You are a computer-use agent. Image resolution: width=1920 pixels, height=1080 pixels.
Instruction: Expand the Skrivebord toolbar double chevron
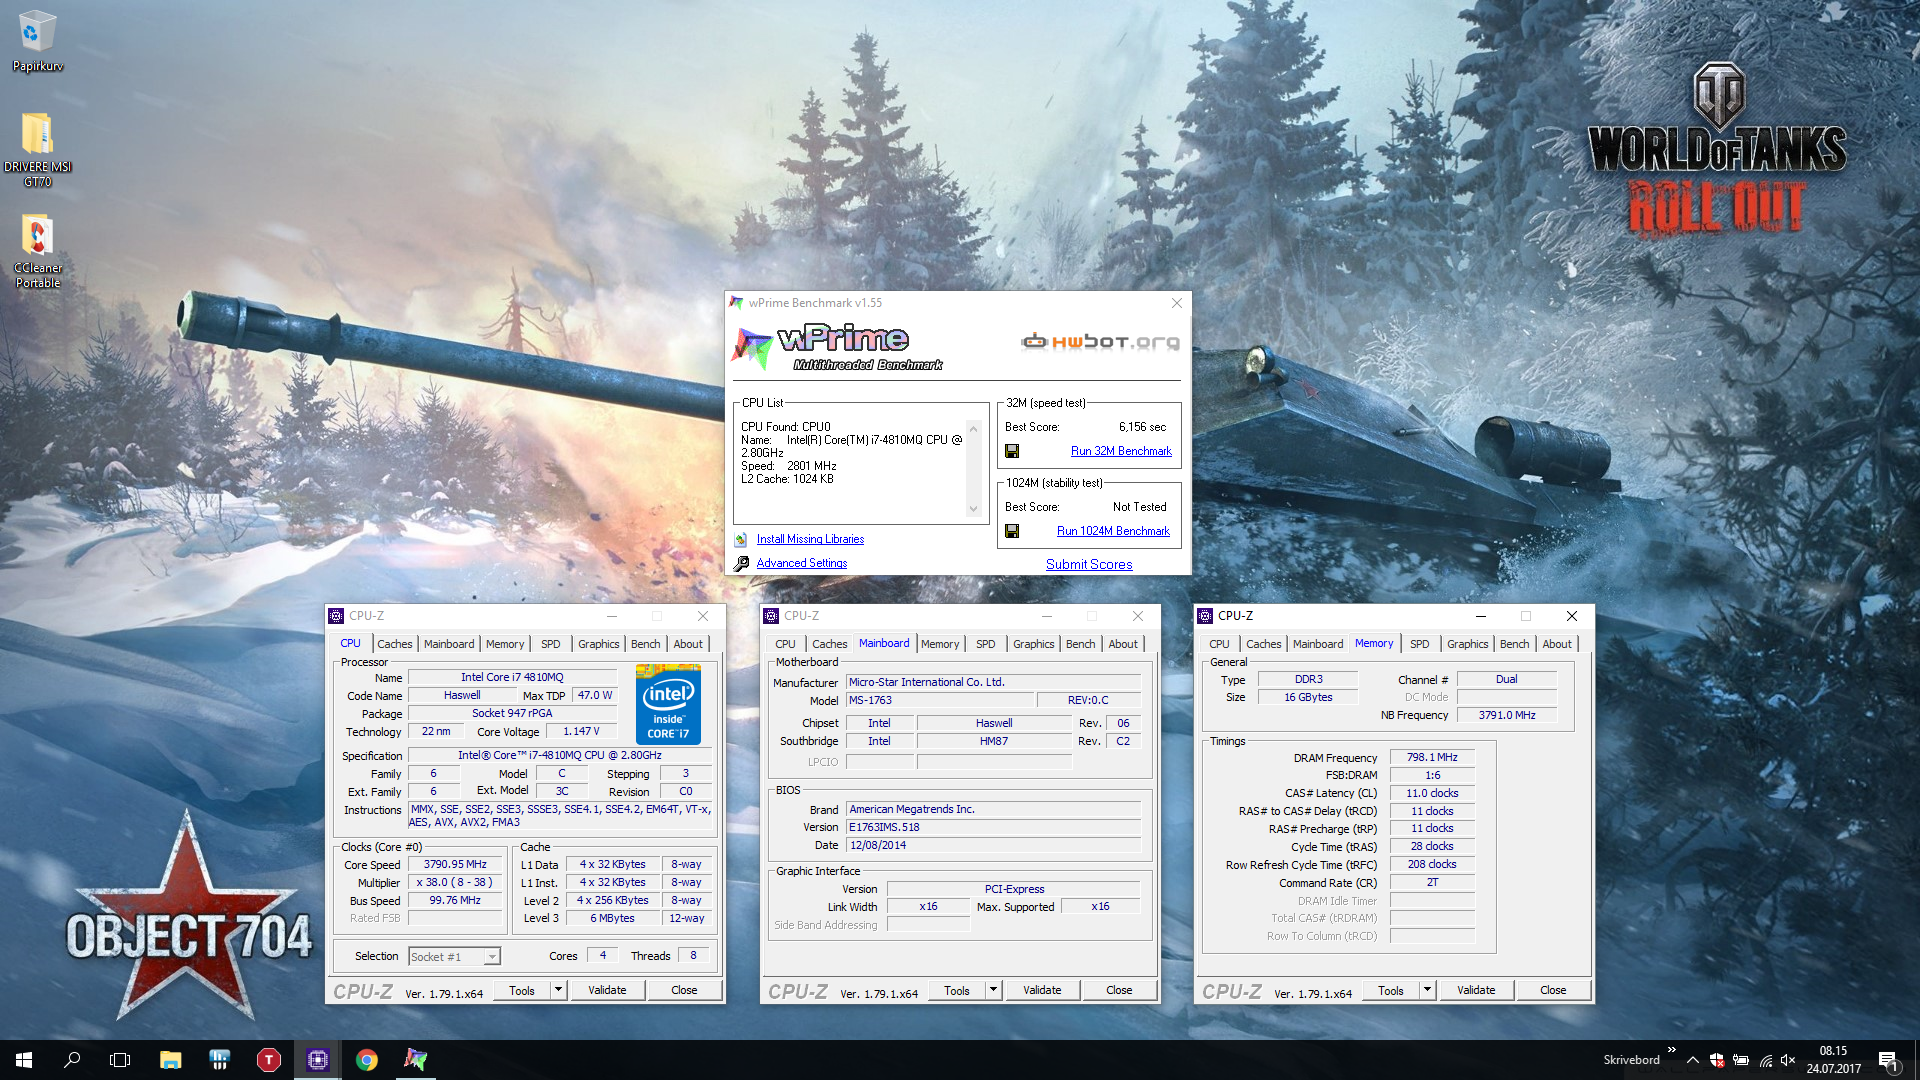1671,1050
